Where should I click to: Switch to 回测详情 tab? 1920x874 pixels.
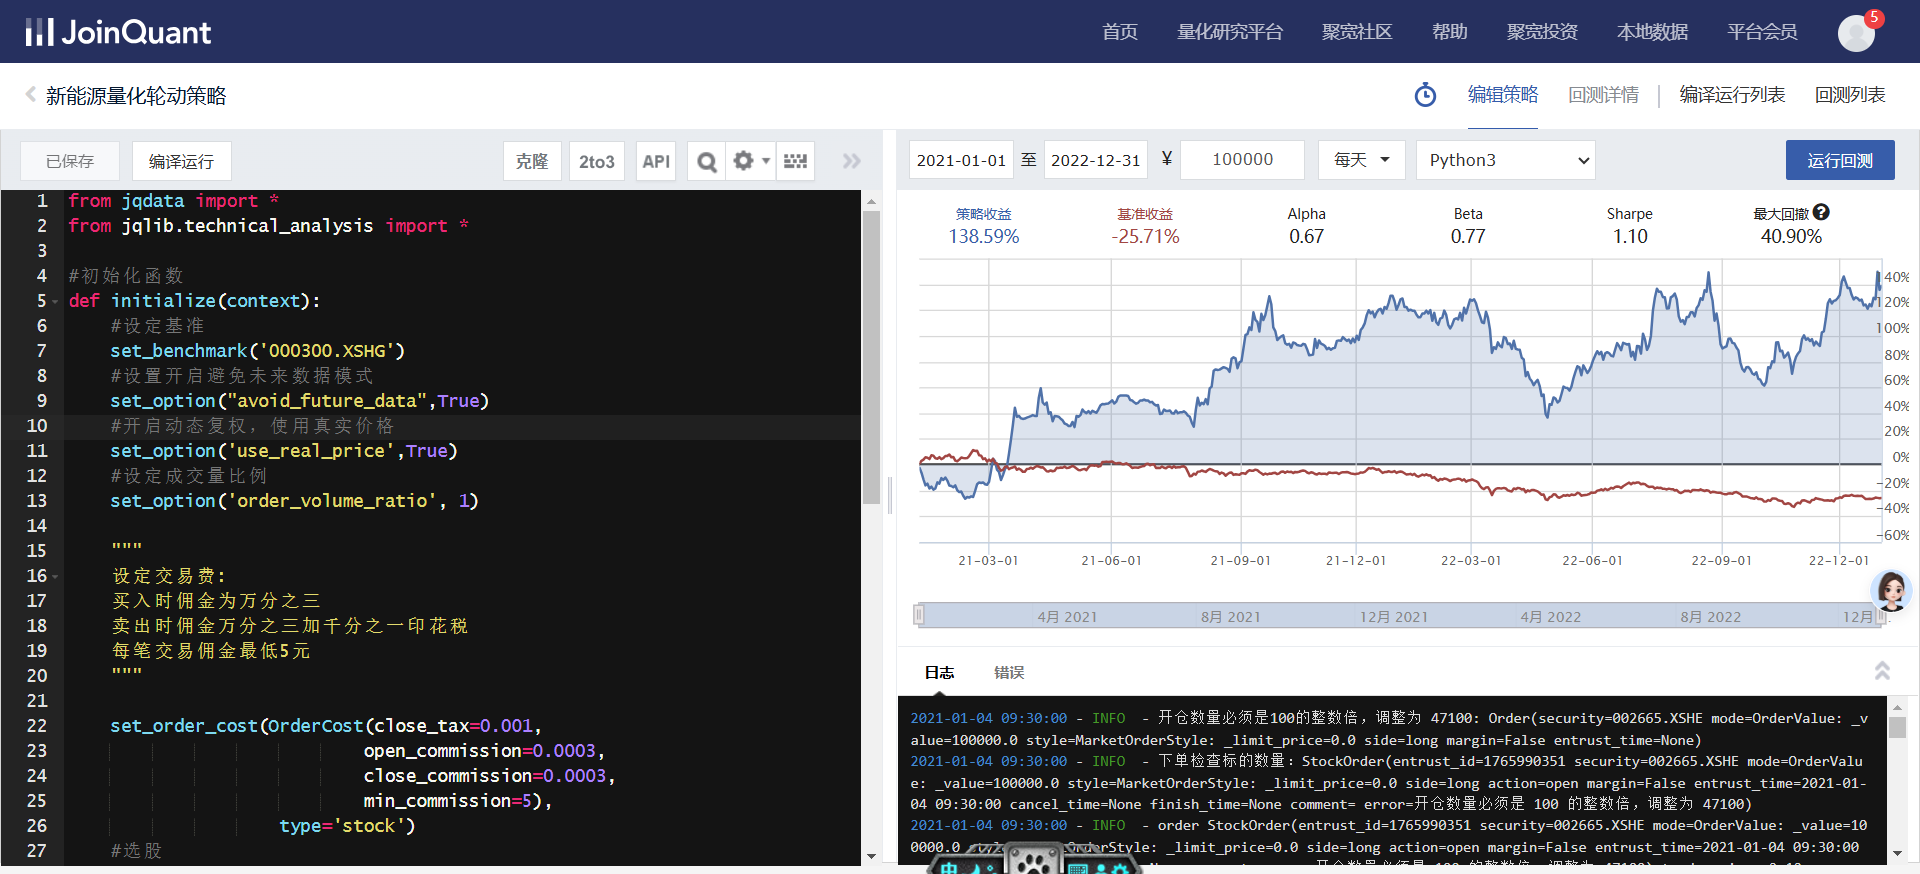[x=1603, y=95]
